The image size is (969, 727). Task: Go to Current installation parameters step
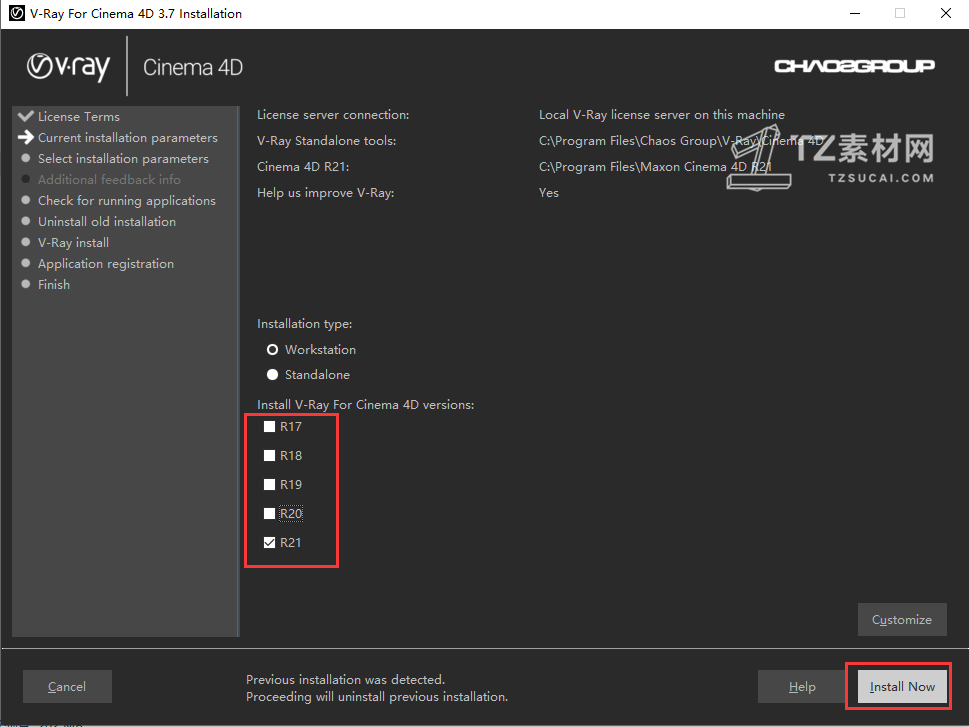point(128,138)
